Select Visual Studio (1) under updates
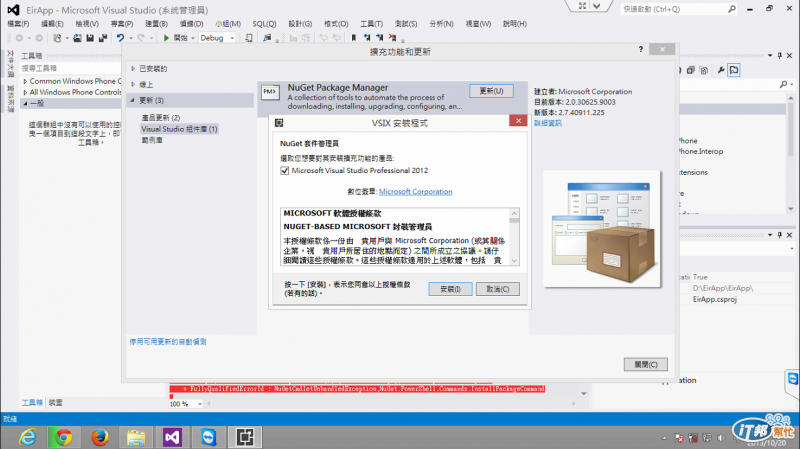The width and height of the screenshot is (800, 449). [x=179, y=129]
